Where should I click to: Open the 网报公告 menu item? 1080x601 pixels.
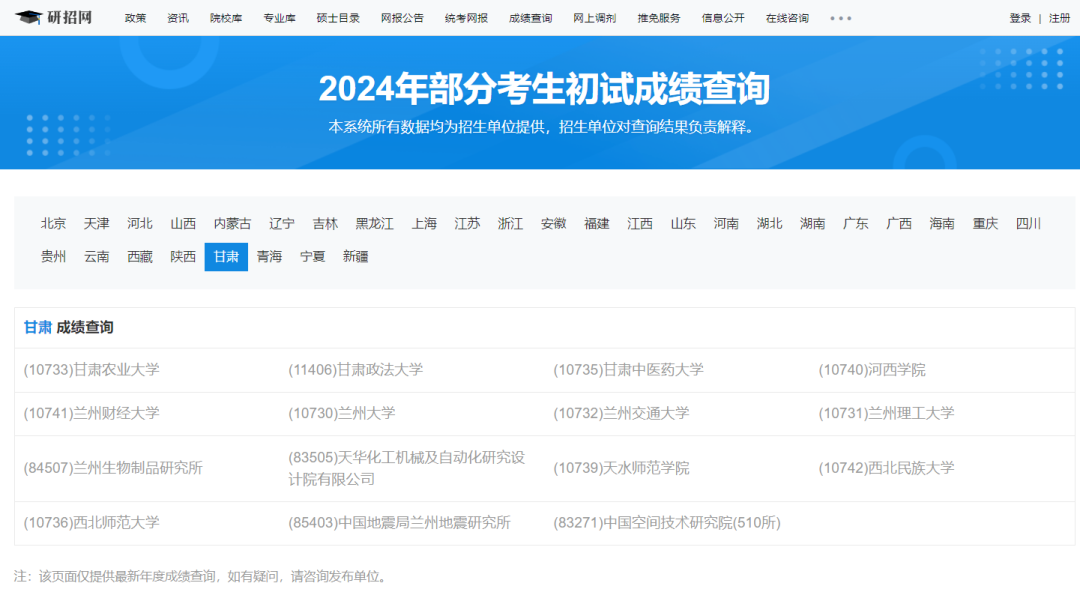pyautogui.click(x=402, y=18)
